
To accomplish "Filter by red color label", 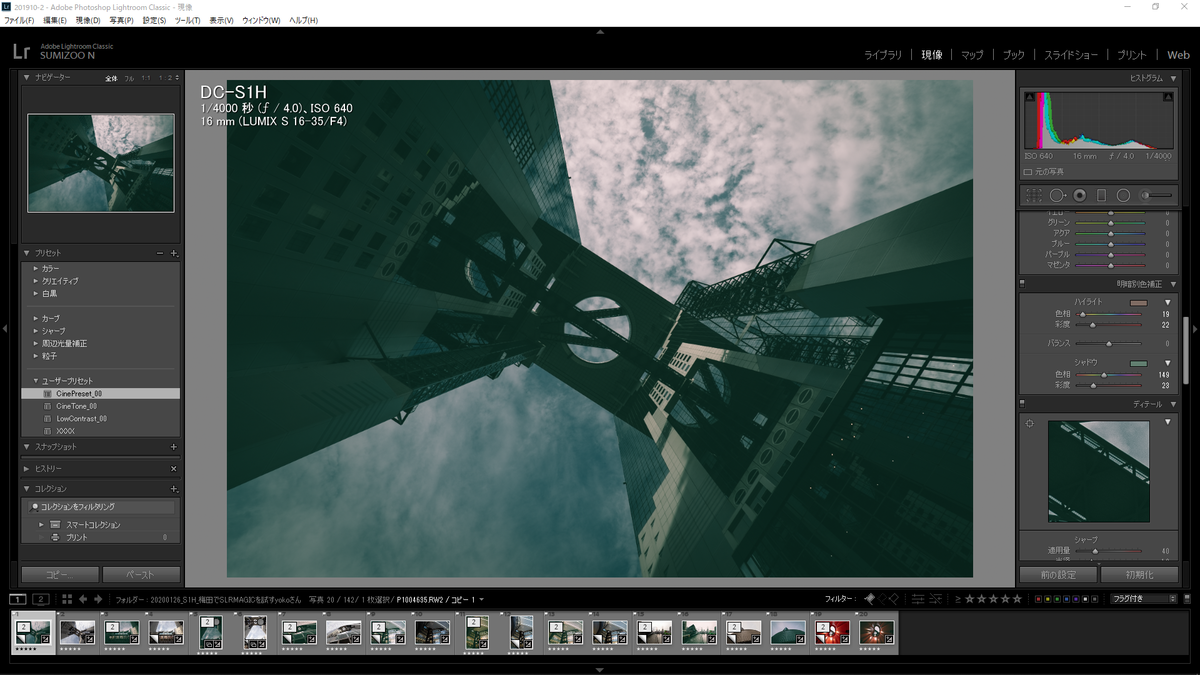I will pos(1038,599).
